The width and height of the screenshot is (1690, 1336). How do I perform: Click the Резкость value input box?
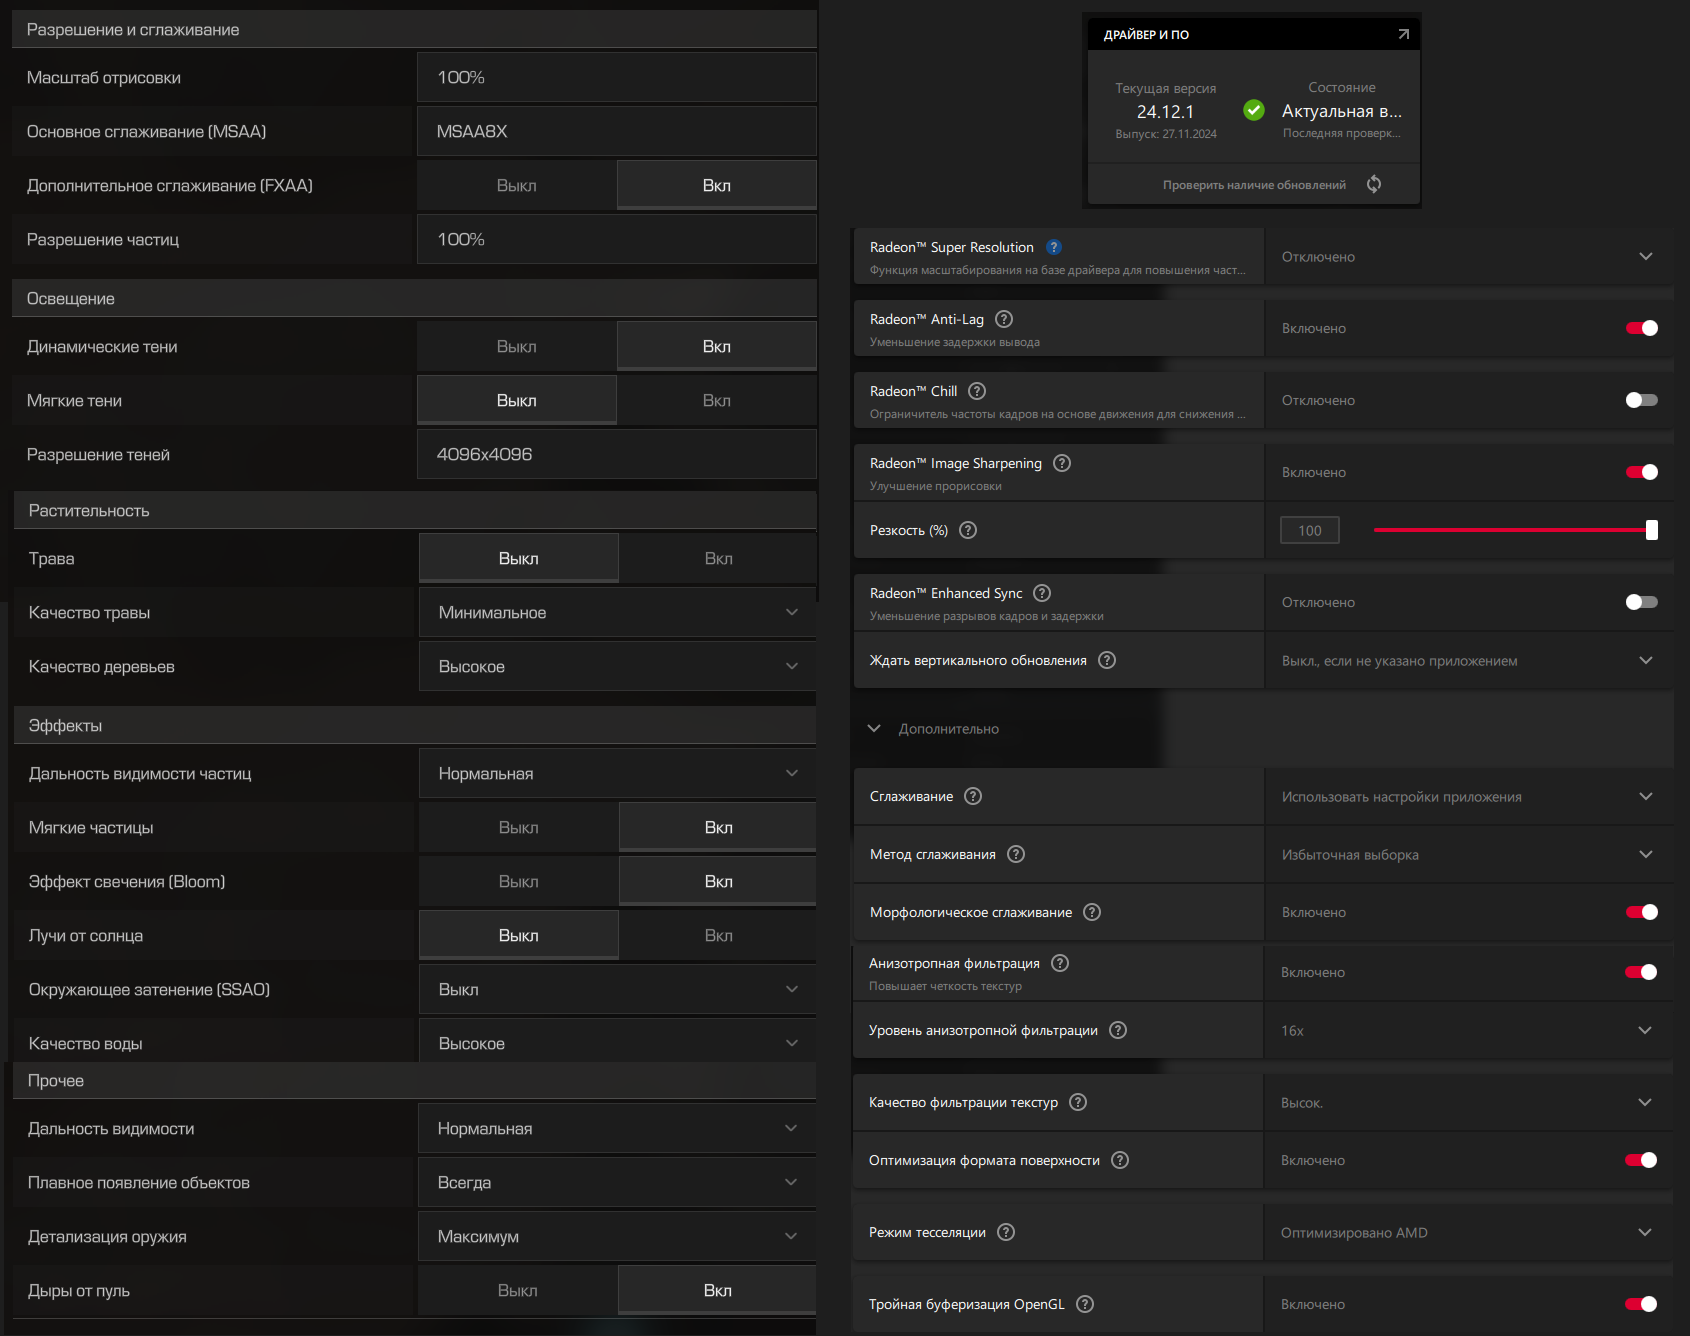(x=1310, y=530)
